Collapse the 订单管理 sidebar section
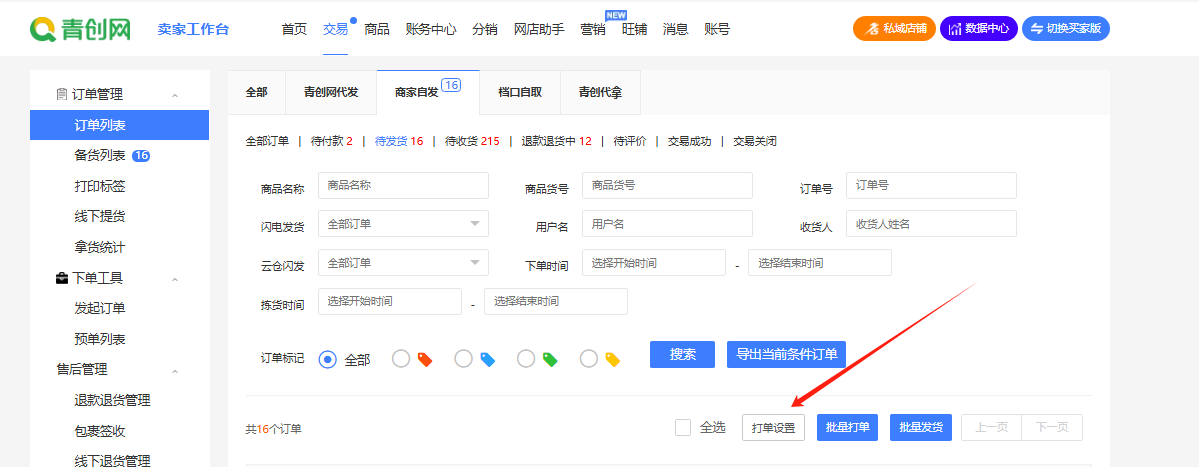1199x467 pixels. 175,95
